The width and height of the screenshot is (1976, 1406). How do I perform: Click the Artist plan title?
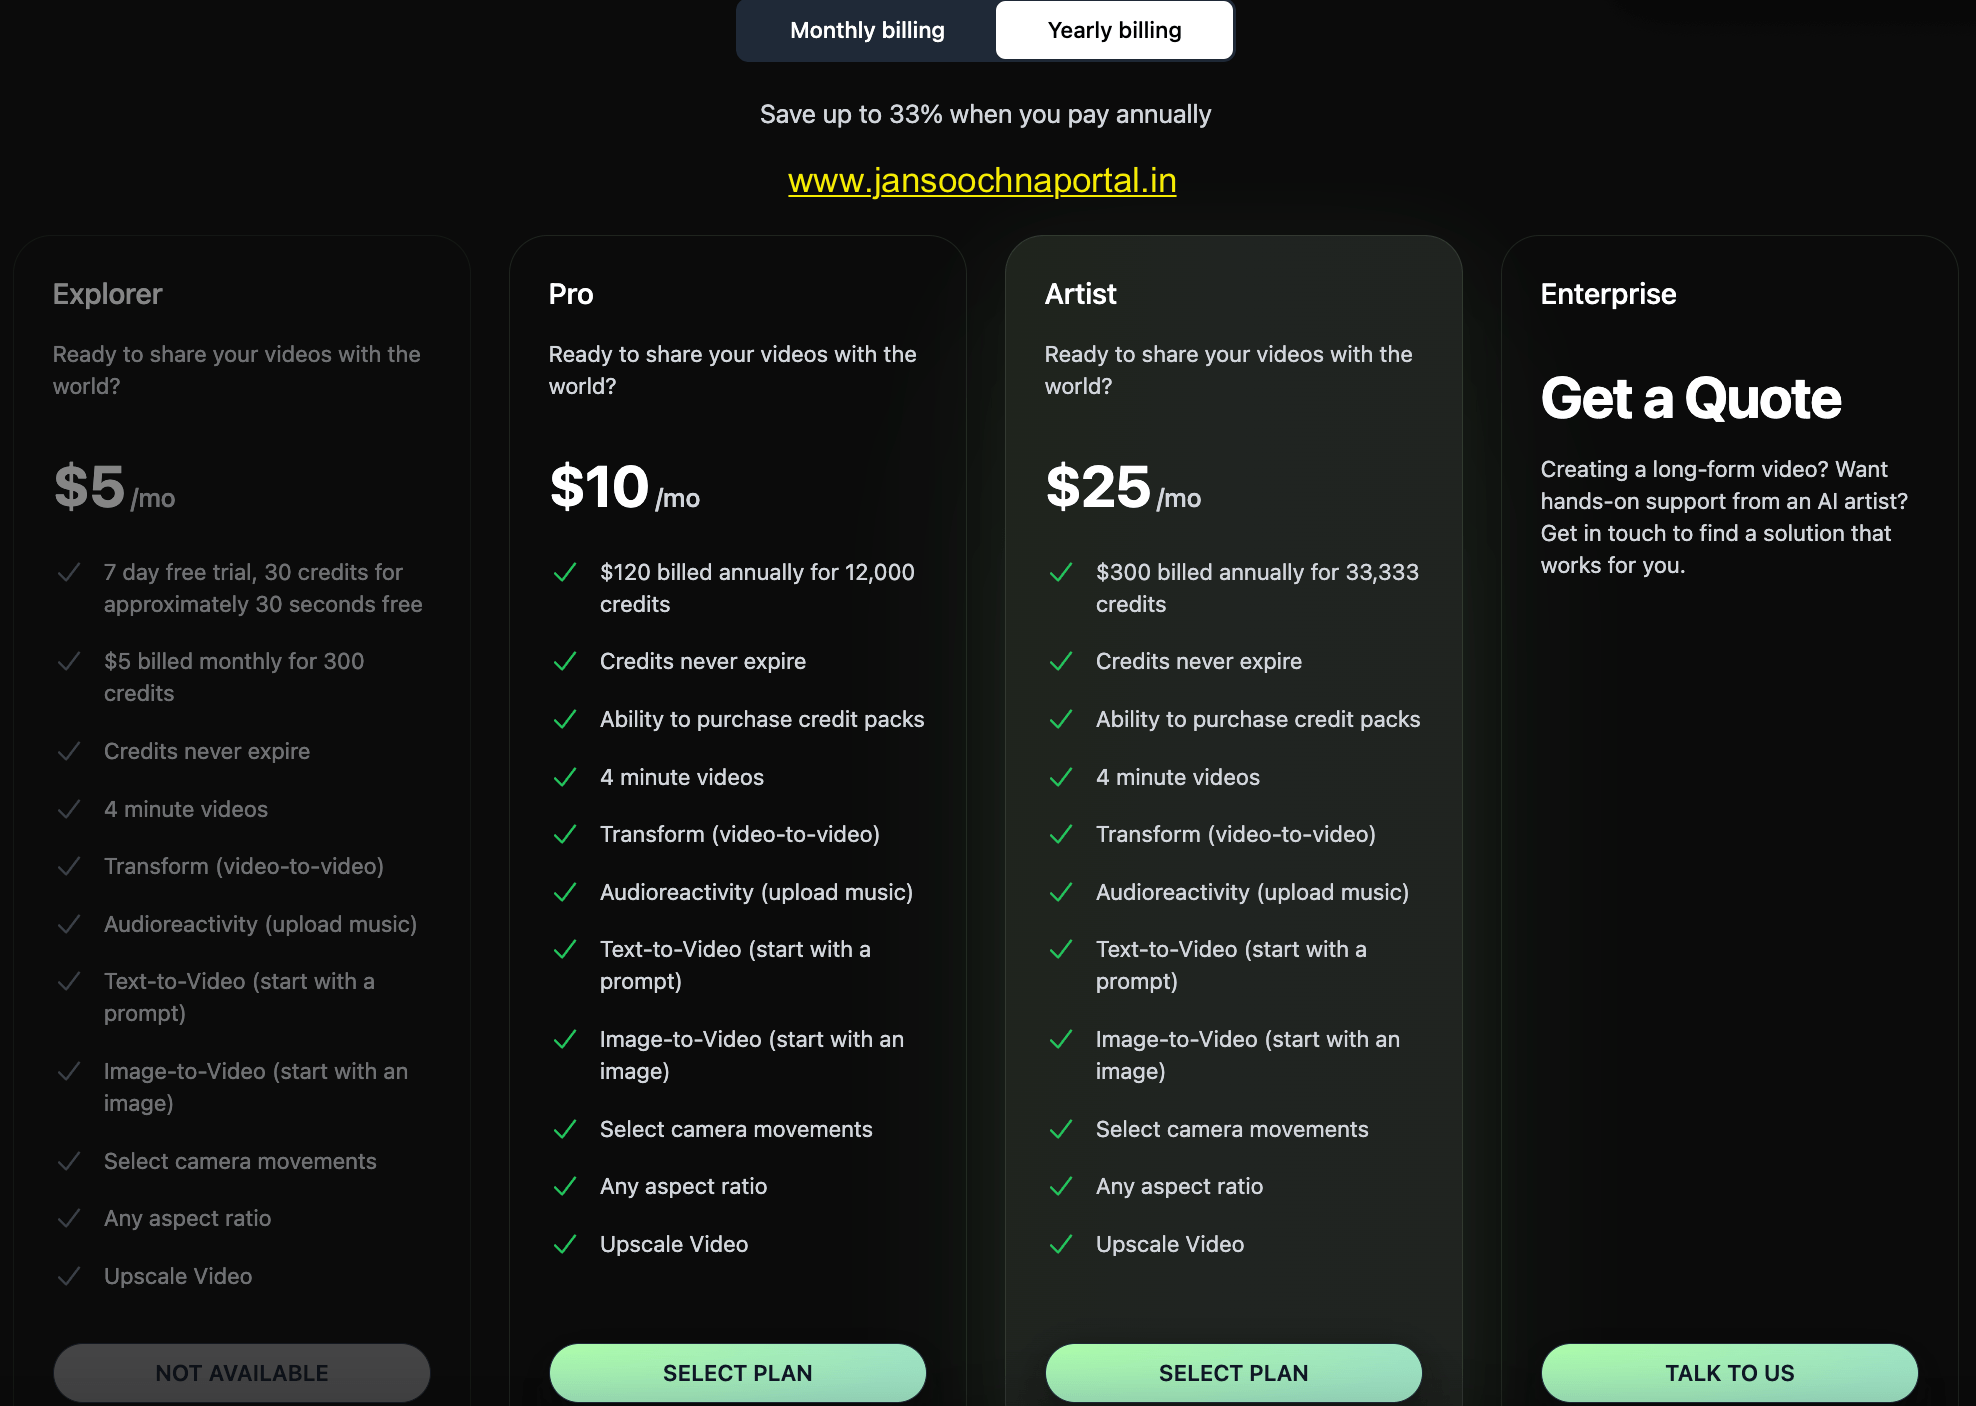click(x=1081, y=294)
